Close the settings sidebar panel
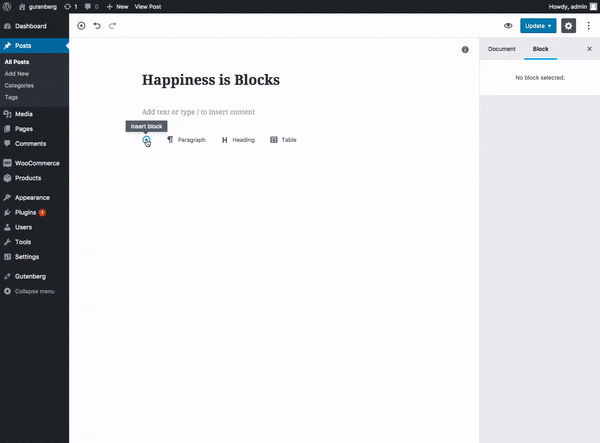Screen dimensions: 600x443 point(589,48)
